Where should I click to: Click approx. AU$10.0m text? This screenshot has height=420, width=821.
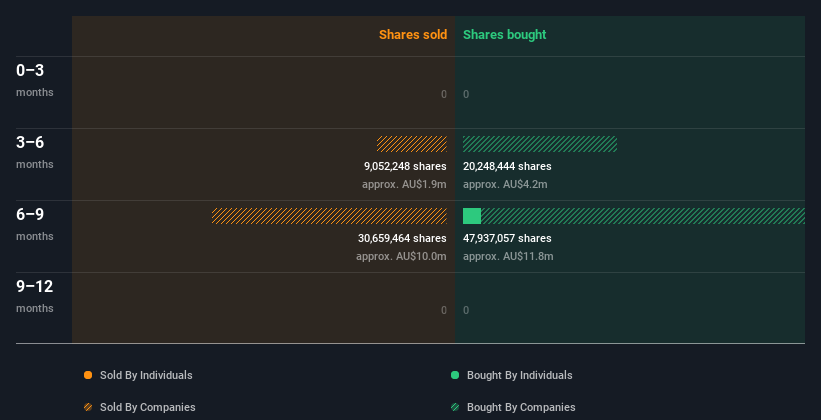402,257
